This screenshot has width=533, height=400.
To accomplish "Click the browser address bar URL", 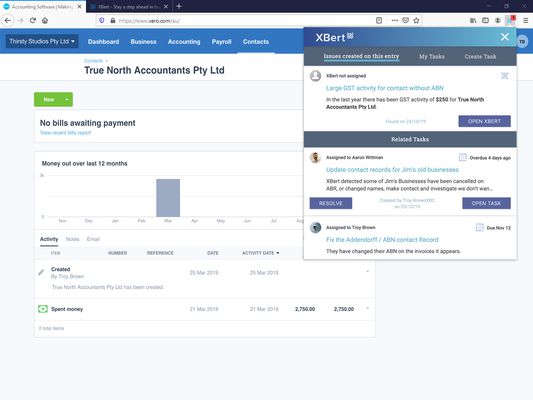I will pos(149,21).
